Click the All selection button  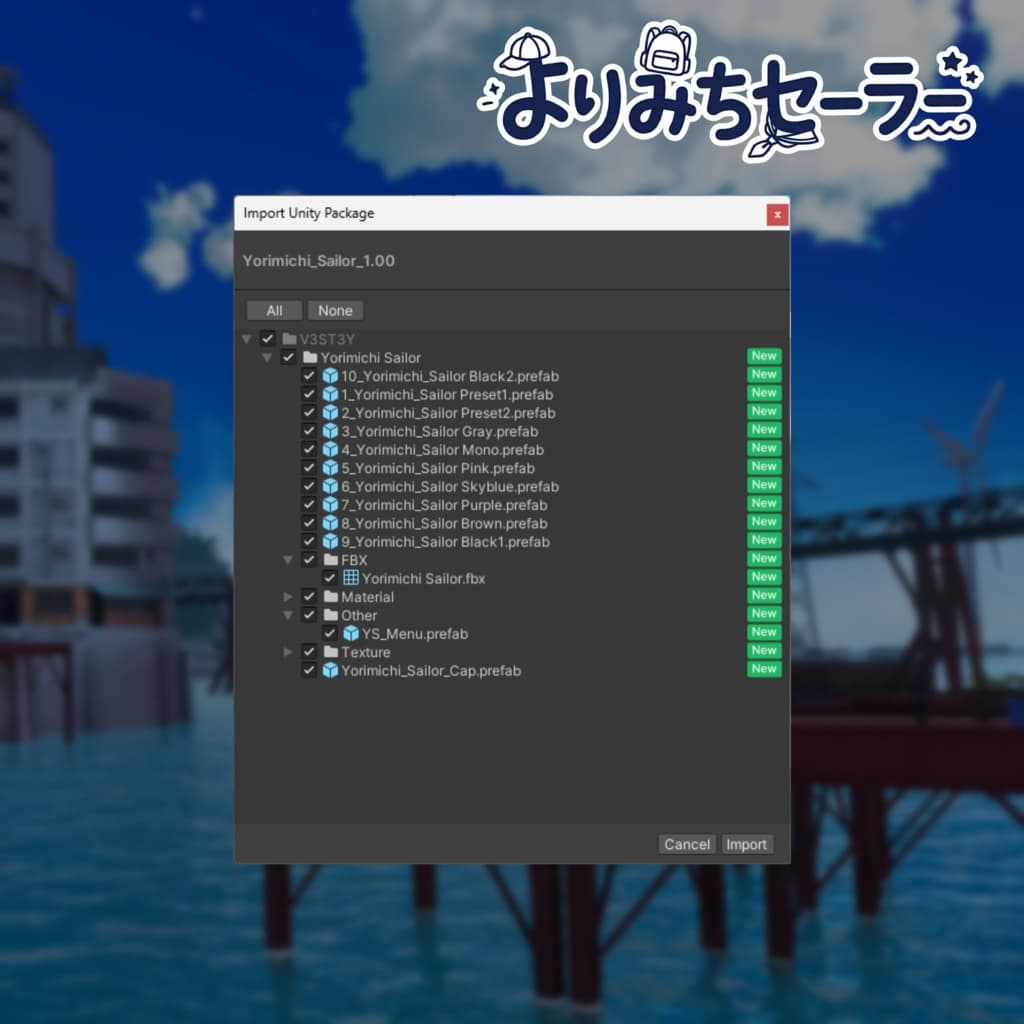(273, 310)
